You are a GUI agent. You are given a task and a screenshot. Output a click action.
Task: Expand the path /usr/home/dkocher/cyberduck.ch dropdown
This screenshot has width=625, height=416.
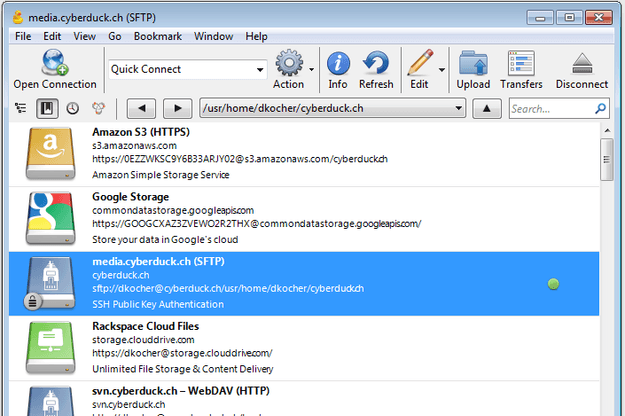click(458, 108)
